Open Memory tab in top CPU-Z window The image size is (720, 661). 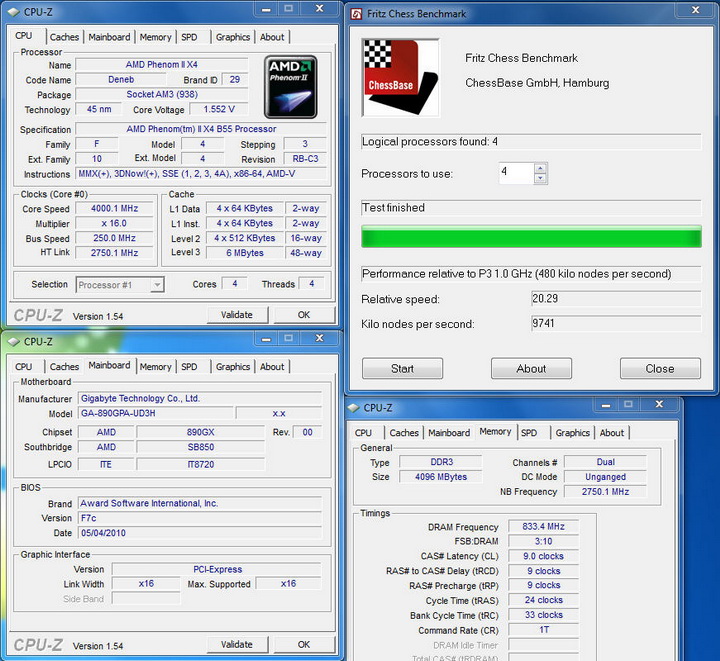pos(155,37)
